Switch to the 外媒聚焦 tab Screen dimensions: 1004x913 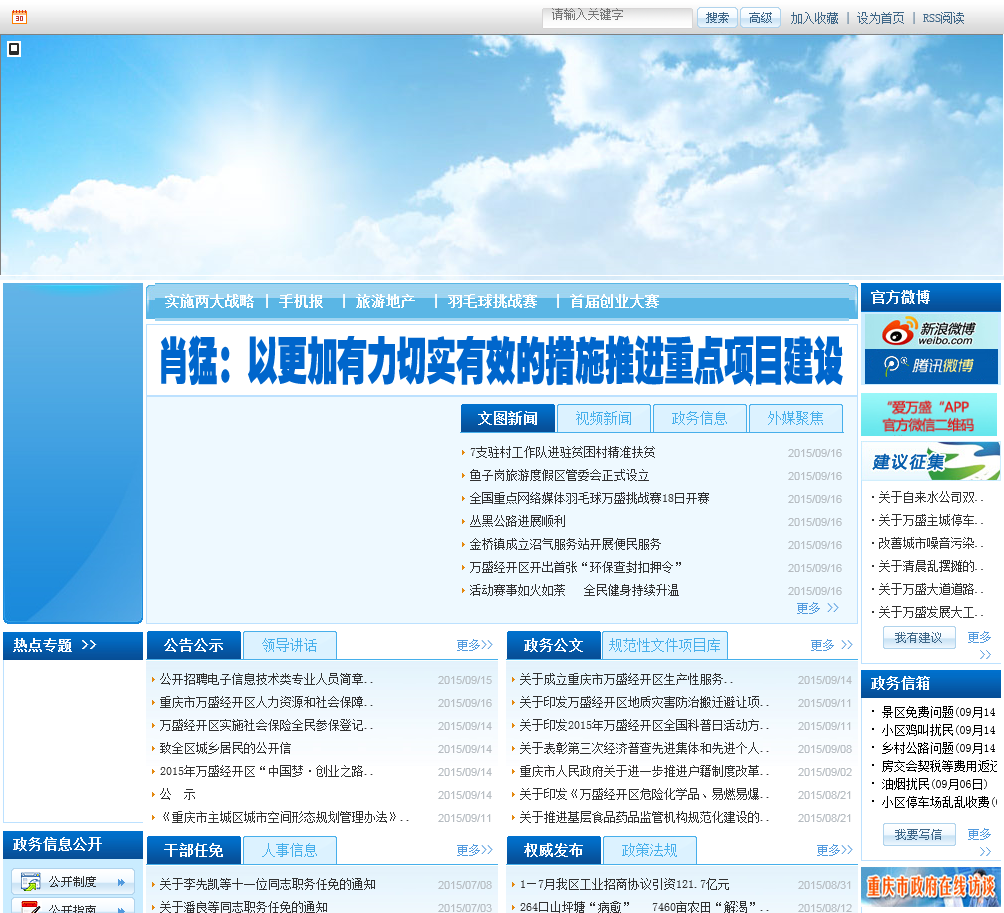pos(795,418)
